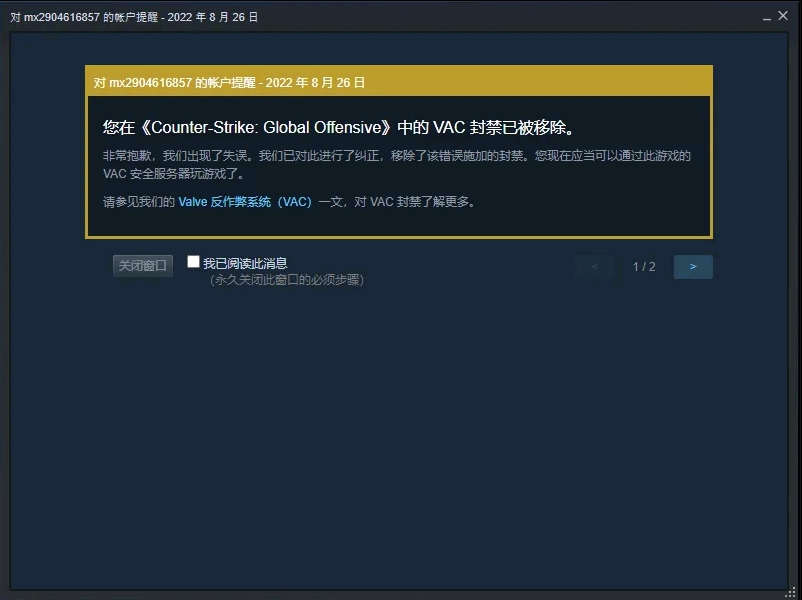Click the date in the yellow alert header

click(x=315, y=83)
